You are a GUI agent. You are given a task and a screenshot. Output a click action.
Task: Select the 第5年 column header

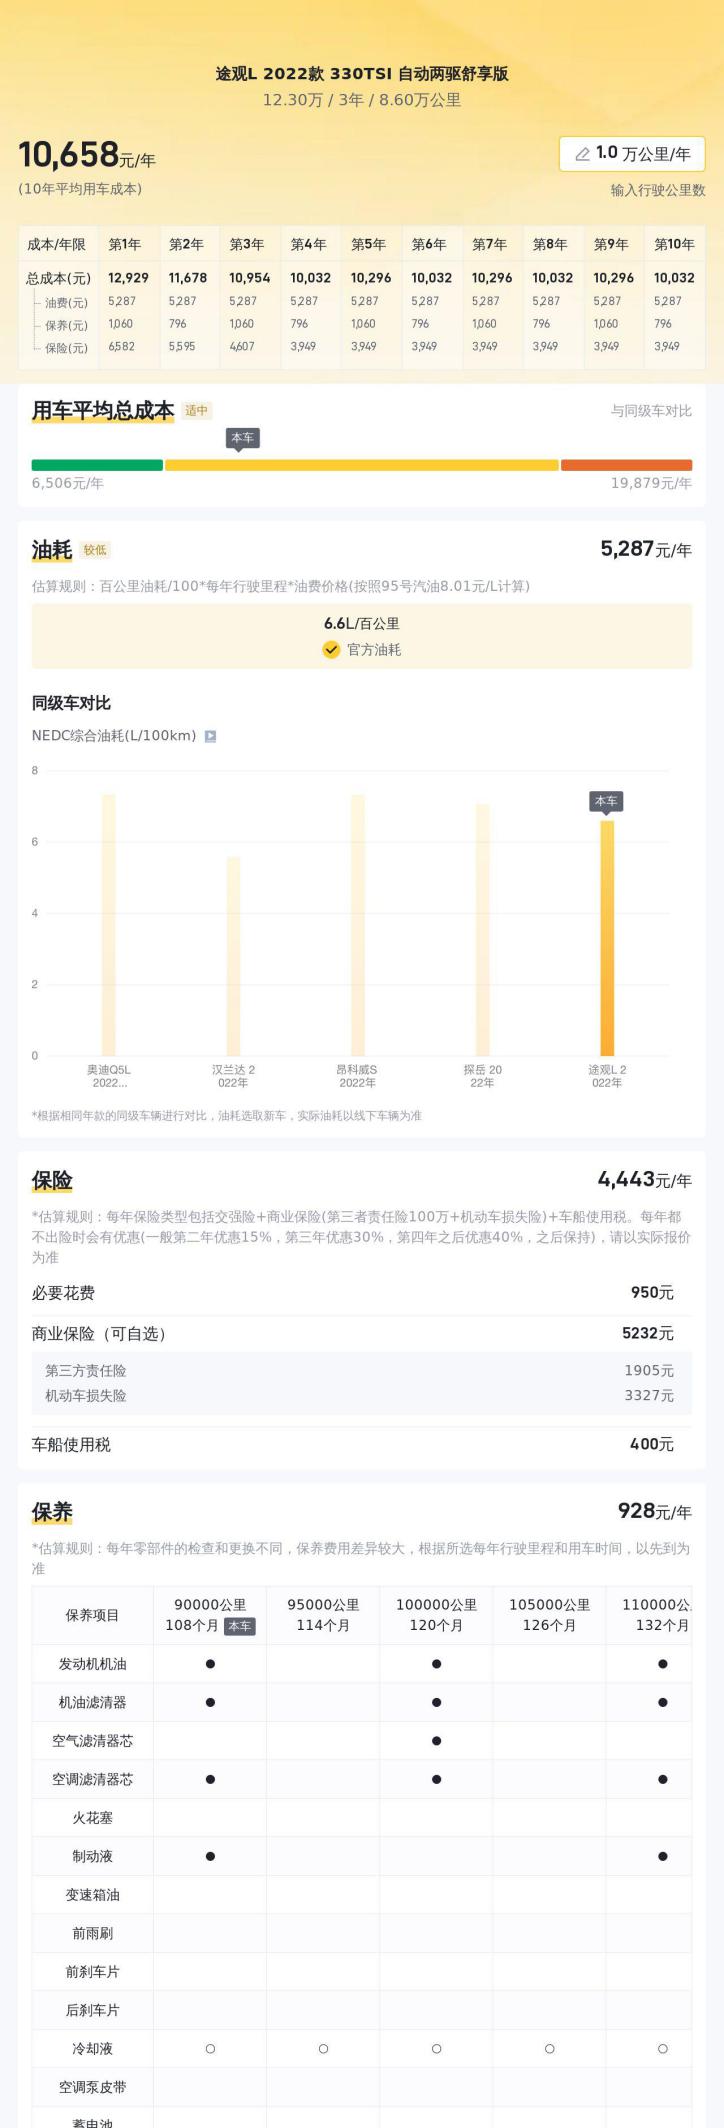tap(368, 244)
